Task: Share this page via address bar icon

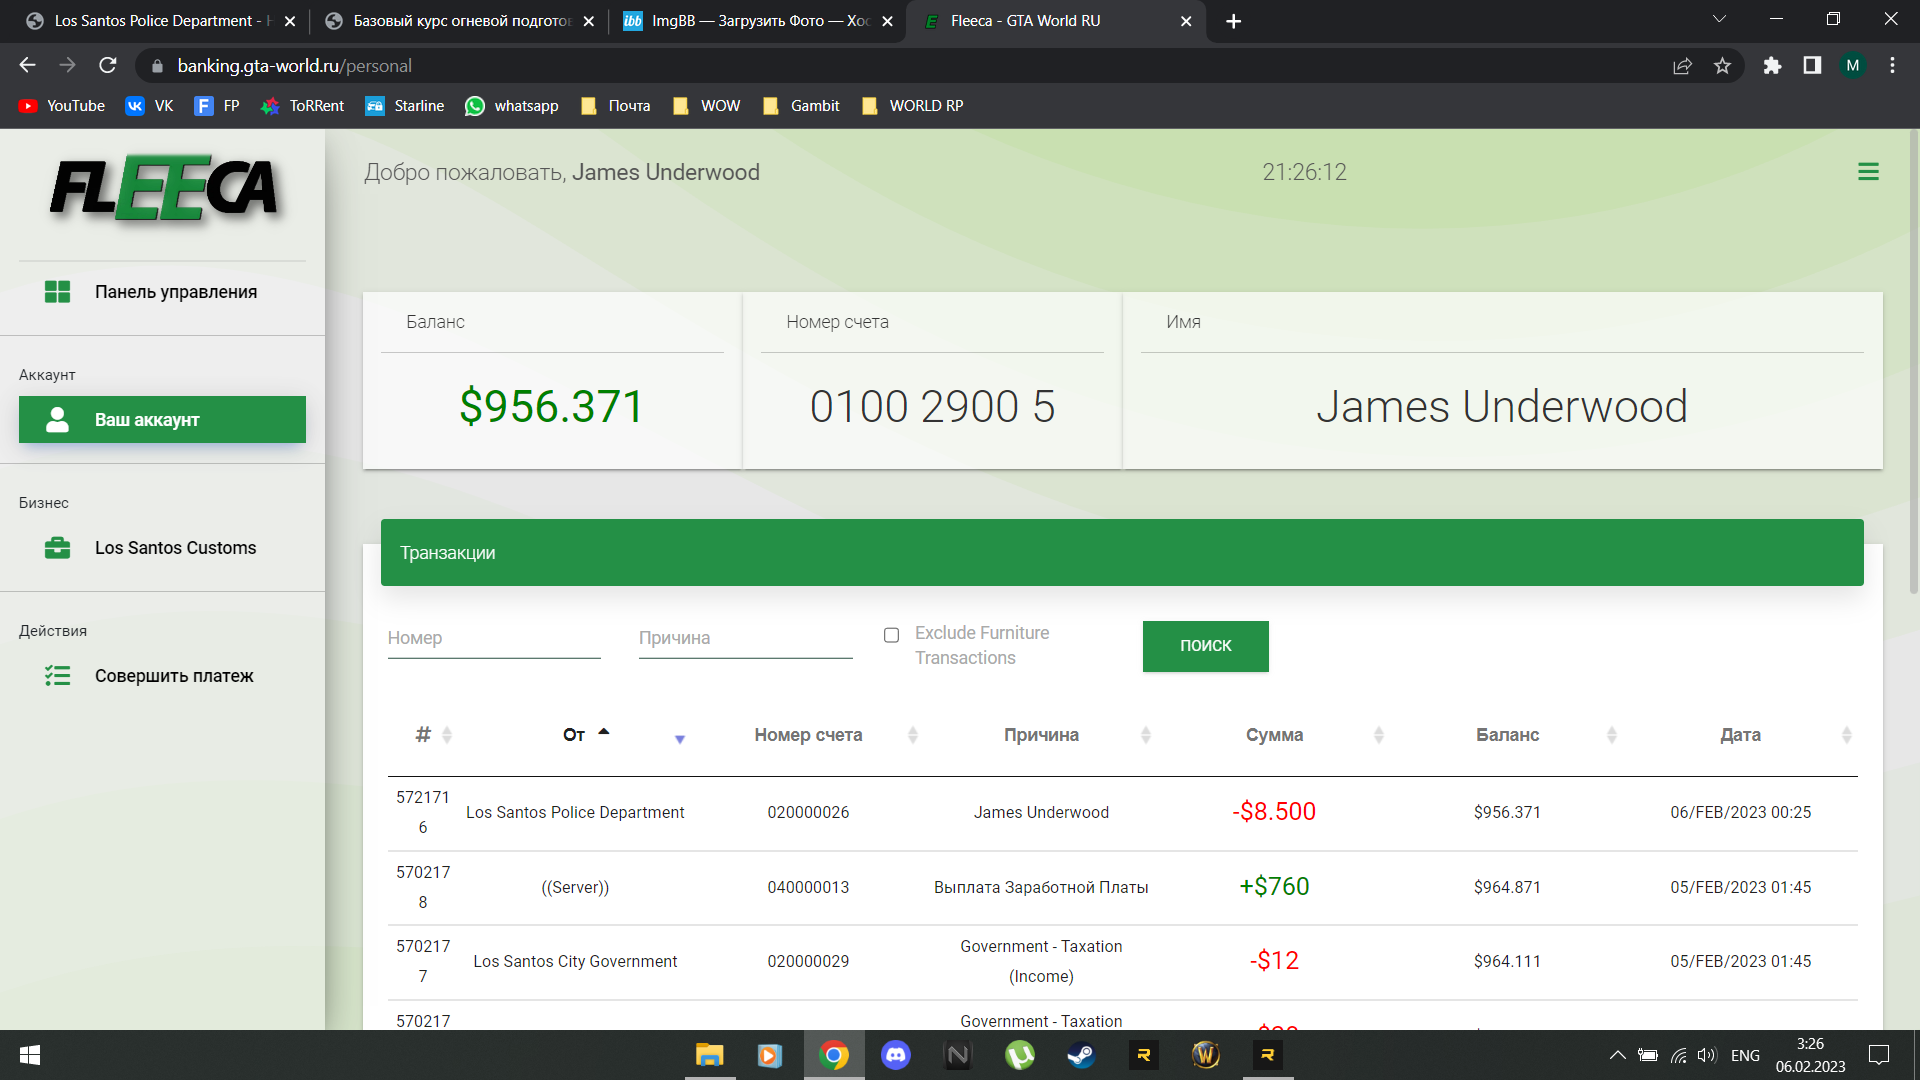Action: [x=1682, y=66]
